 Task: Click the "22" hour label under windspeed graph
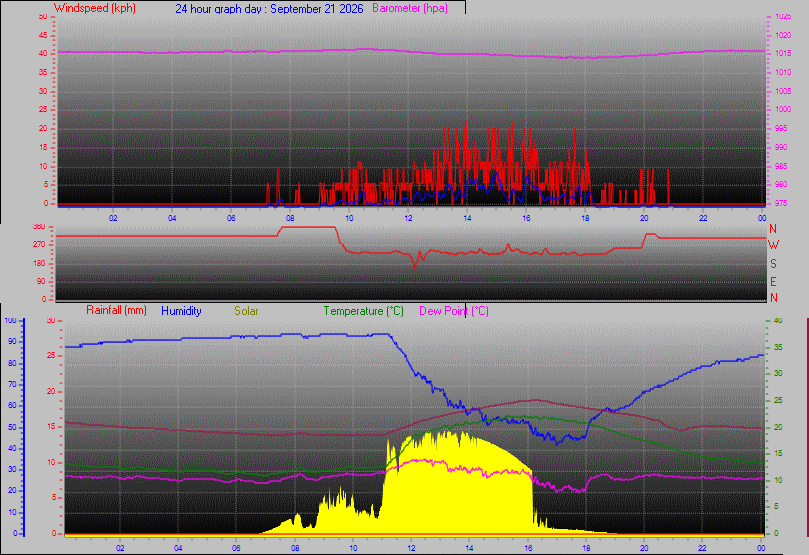click(x=703, y=218)
